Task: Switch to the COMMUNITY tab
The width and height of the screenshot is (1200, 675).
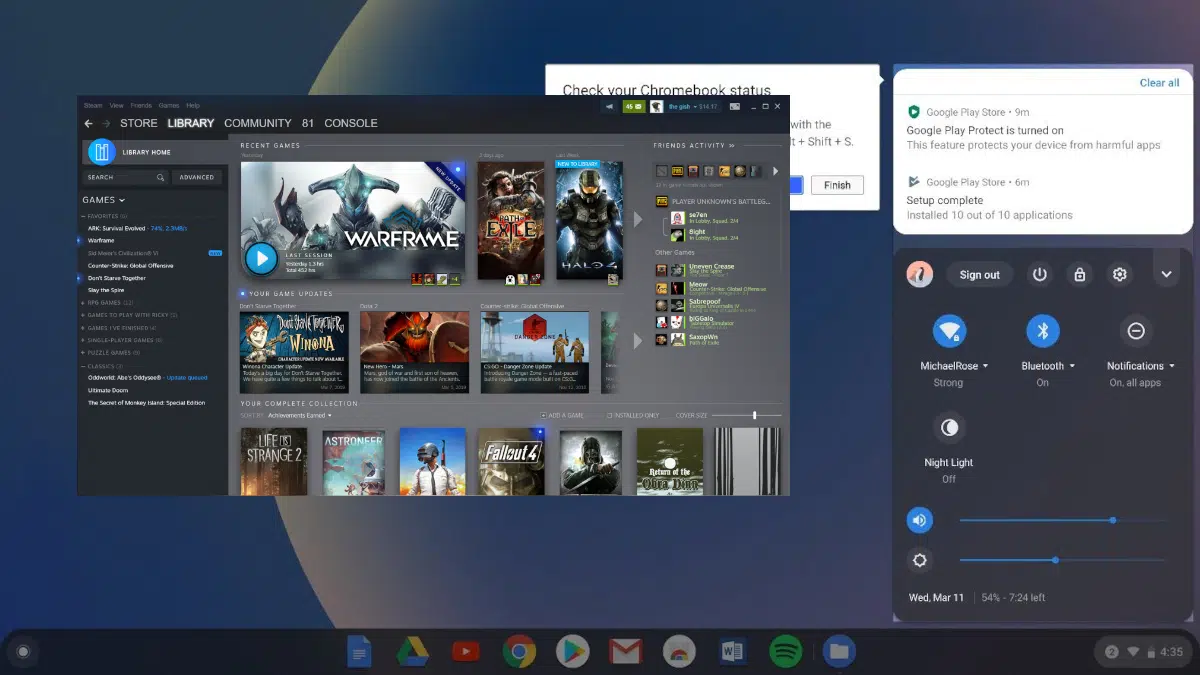Action: coord(258,123)
